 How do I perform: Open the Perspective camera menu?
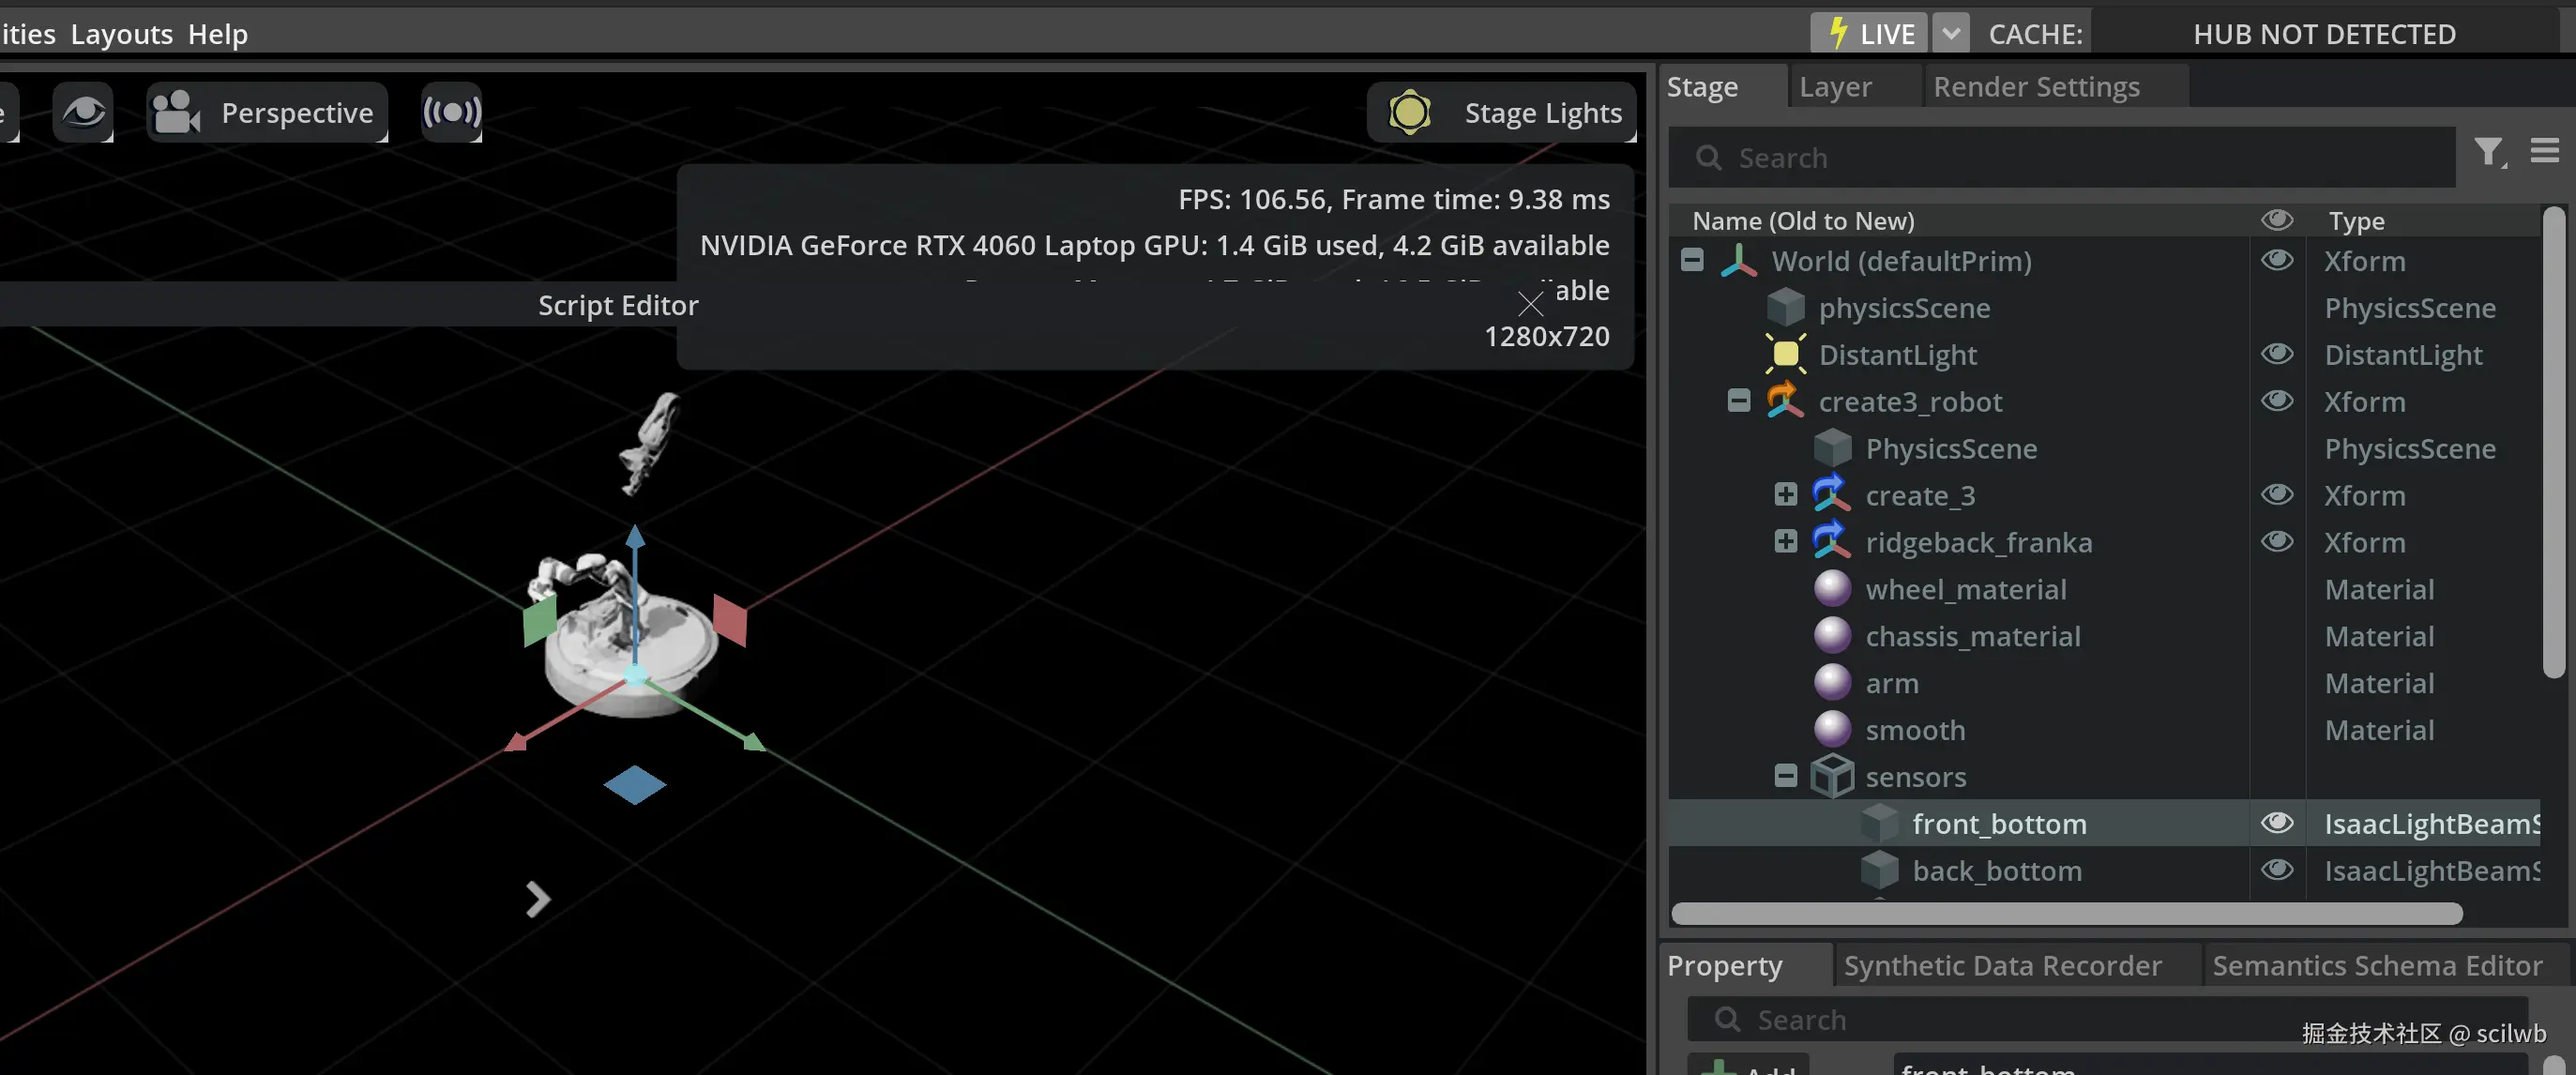pos(267,112)
